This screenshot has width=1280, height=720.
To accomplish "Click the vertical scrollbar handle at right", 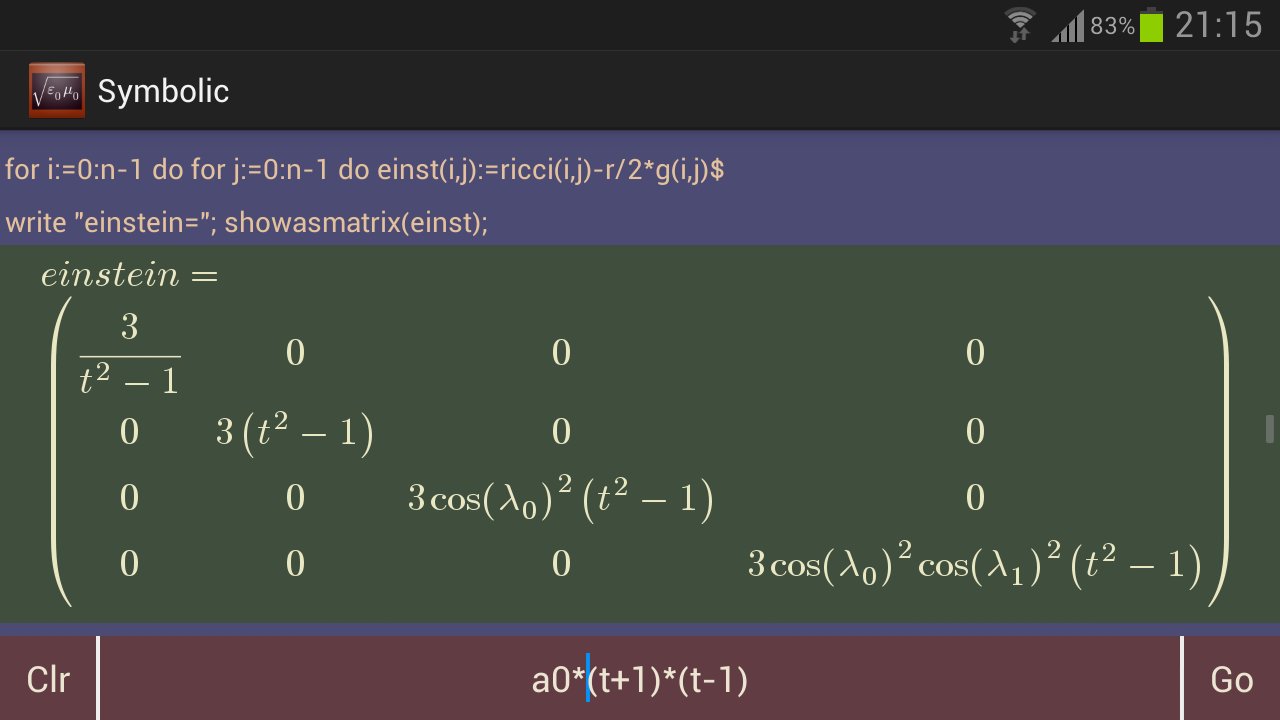I will pyautogui.click(x=1270, y=429).
